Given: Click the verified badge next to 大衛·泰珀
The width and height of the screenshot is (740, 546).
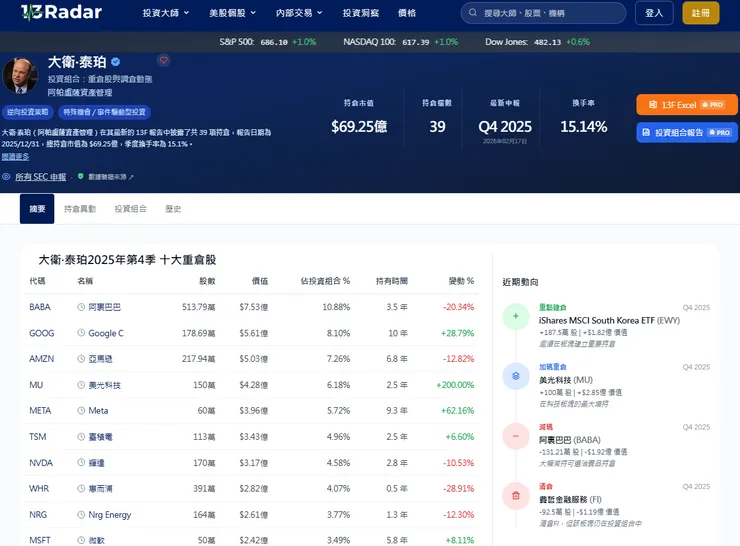Looking at the screenshot, I should click(x=116, y=62).
